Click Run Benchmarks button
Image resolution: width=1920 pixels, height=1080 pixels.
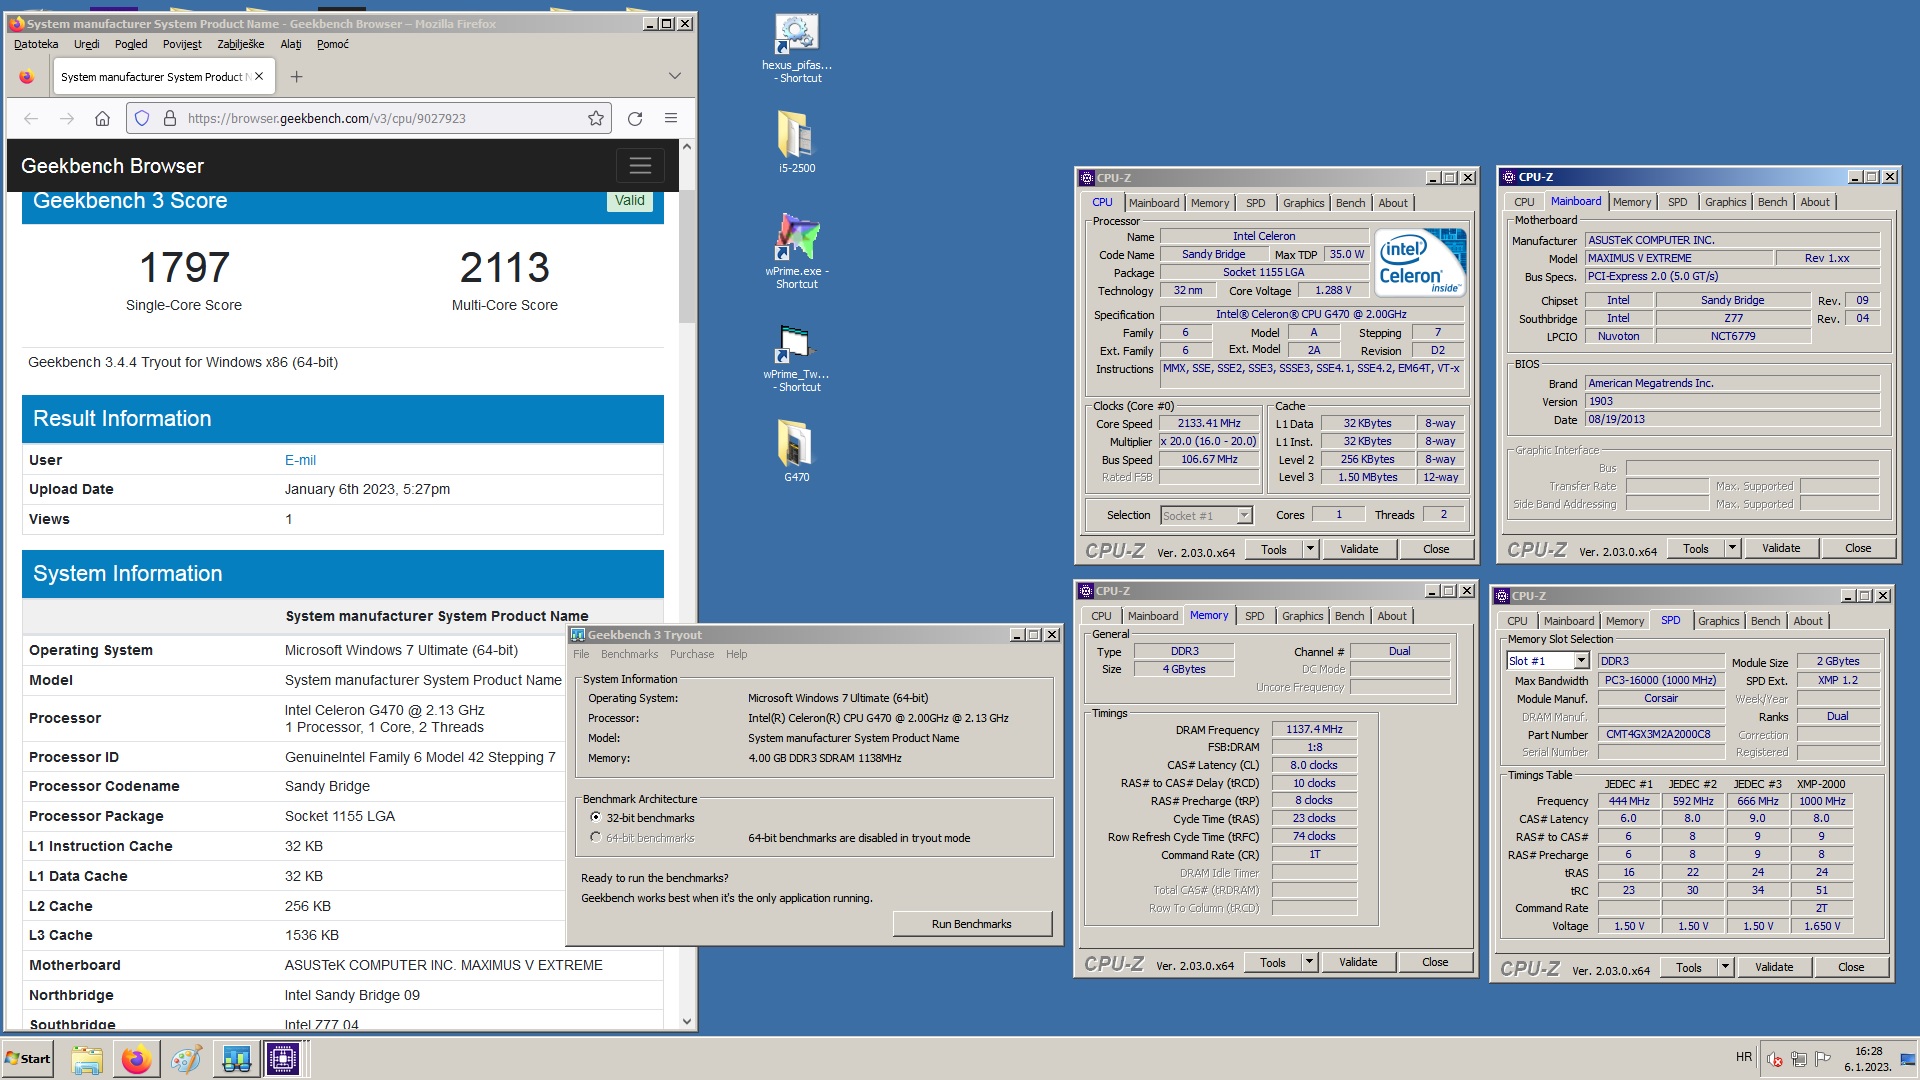pyautogui.click(x=971, y=924)
